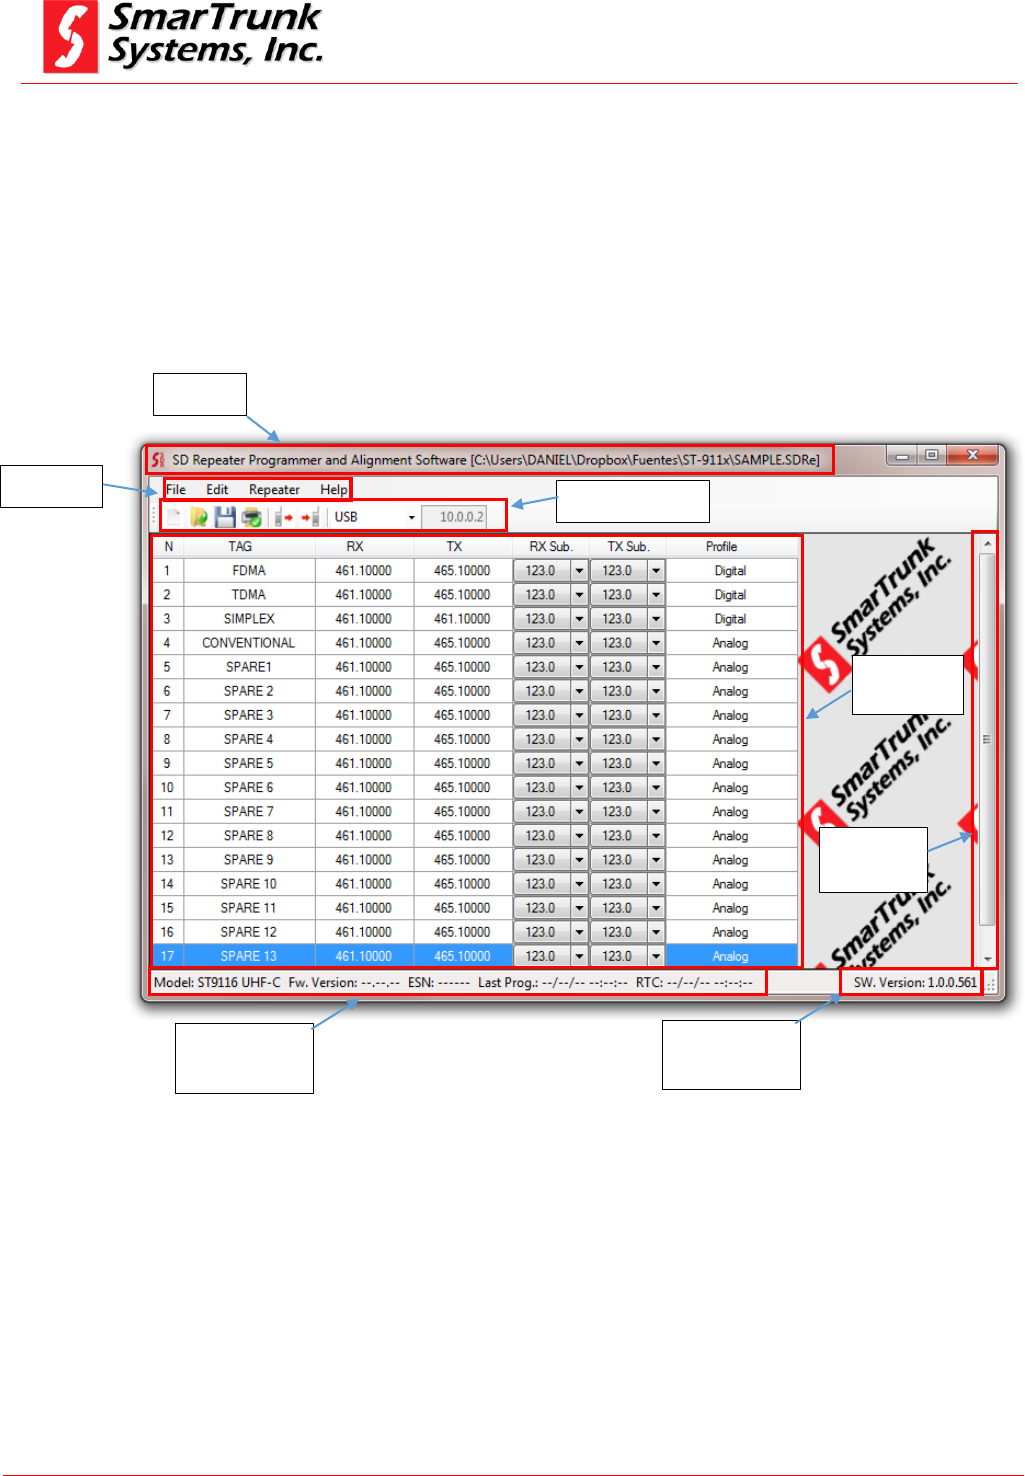The image size is (1025, 1476).
Task: Click the Model: ST9116 UHF-C status text
Action: point(217,983)
